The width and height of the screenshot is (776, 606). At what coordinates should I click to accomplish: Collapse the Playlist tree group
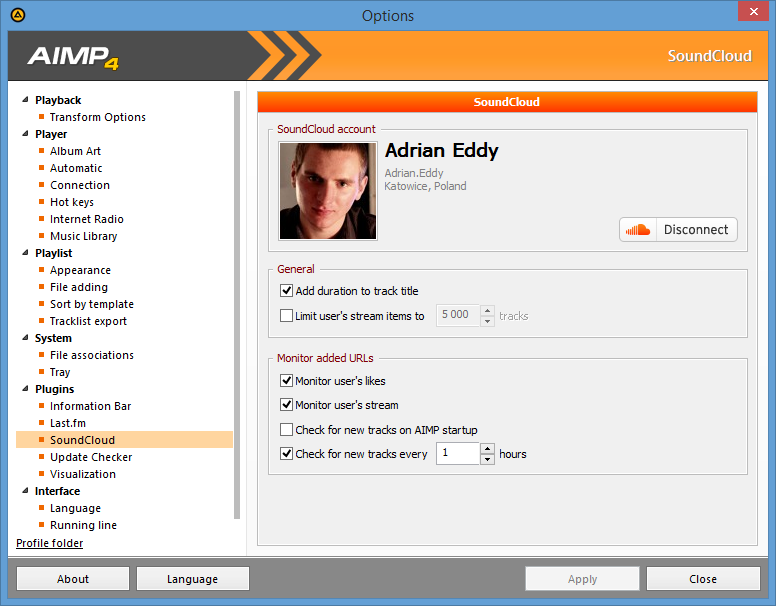pos(25,252)
